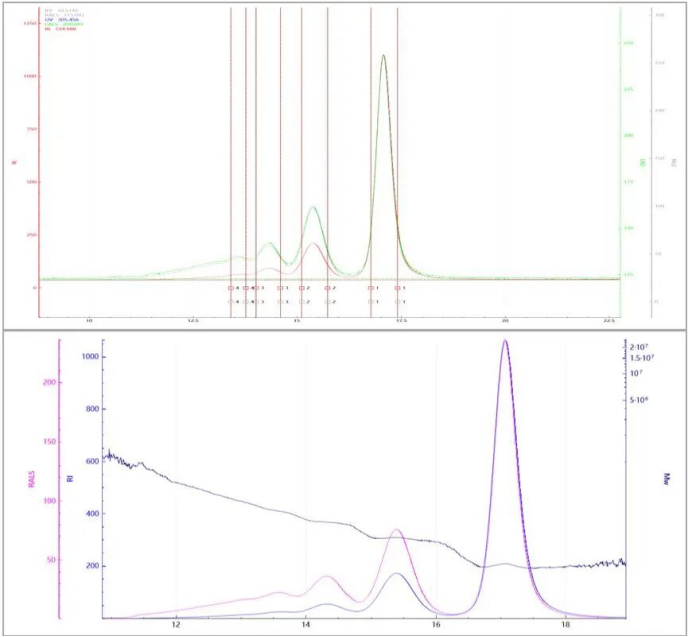Click the leftmost red marker box below the upper baseline
This screenshot has width=693, height=637.
click(x=230, y=288)
